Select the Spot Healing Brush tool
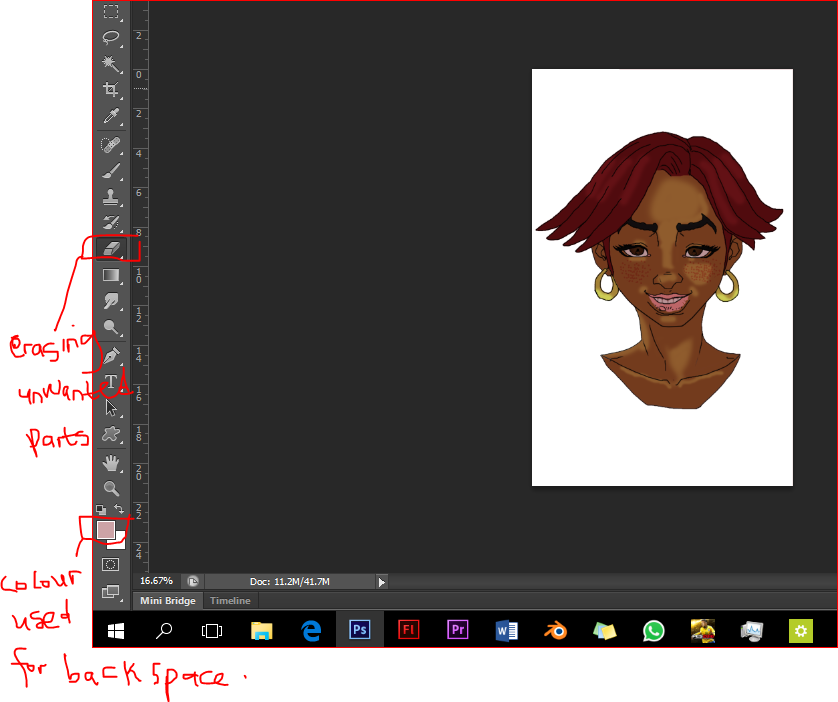The image size is (838, 702). [x=111, y=145]
